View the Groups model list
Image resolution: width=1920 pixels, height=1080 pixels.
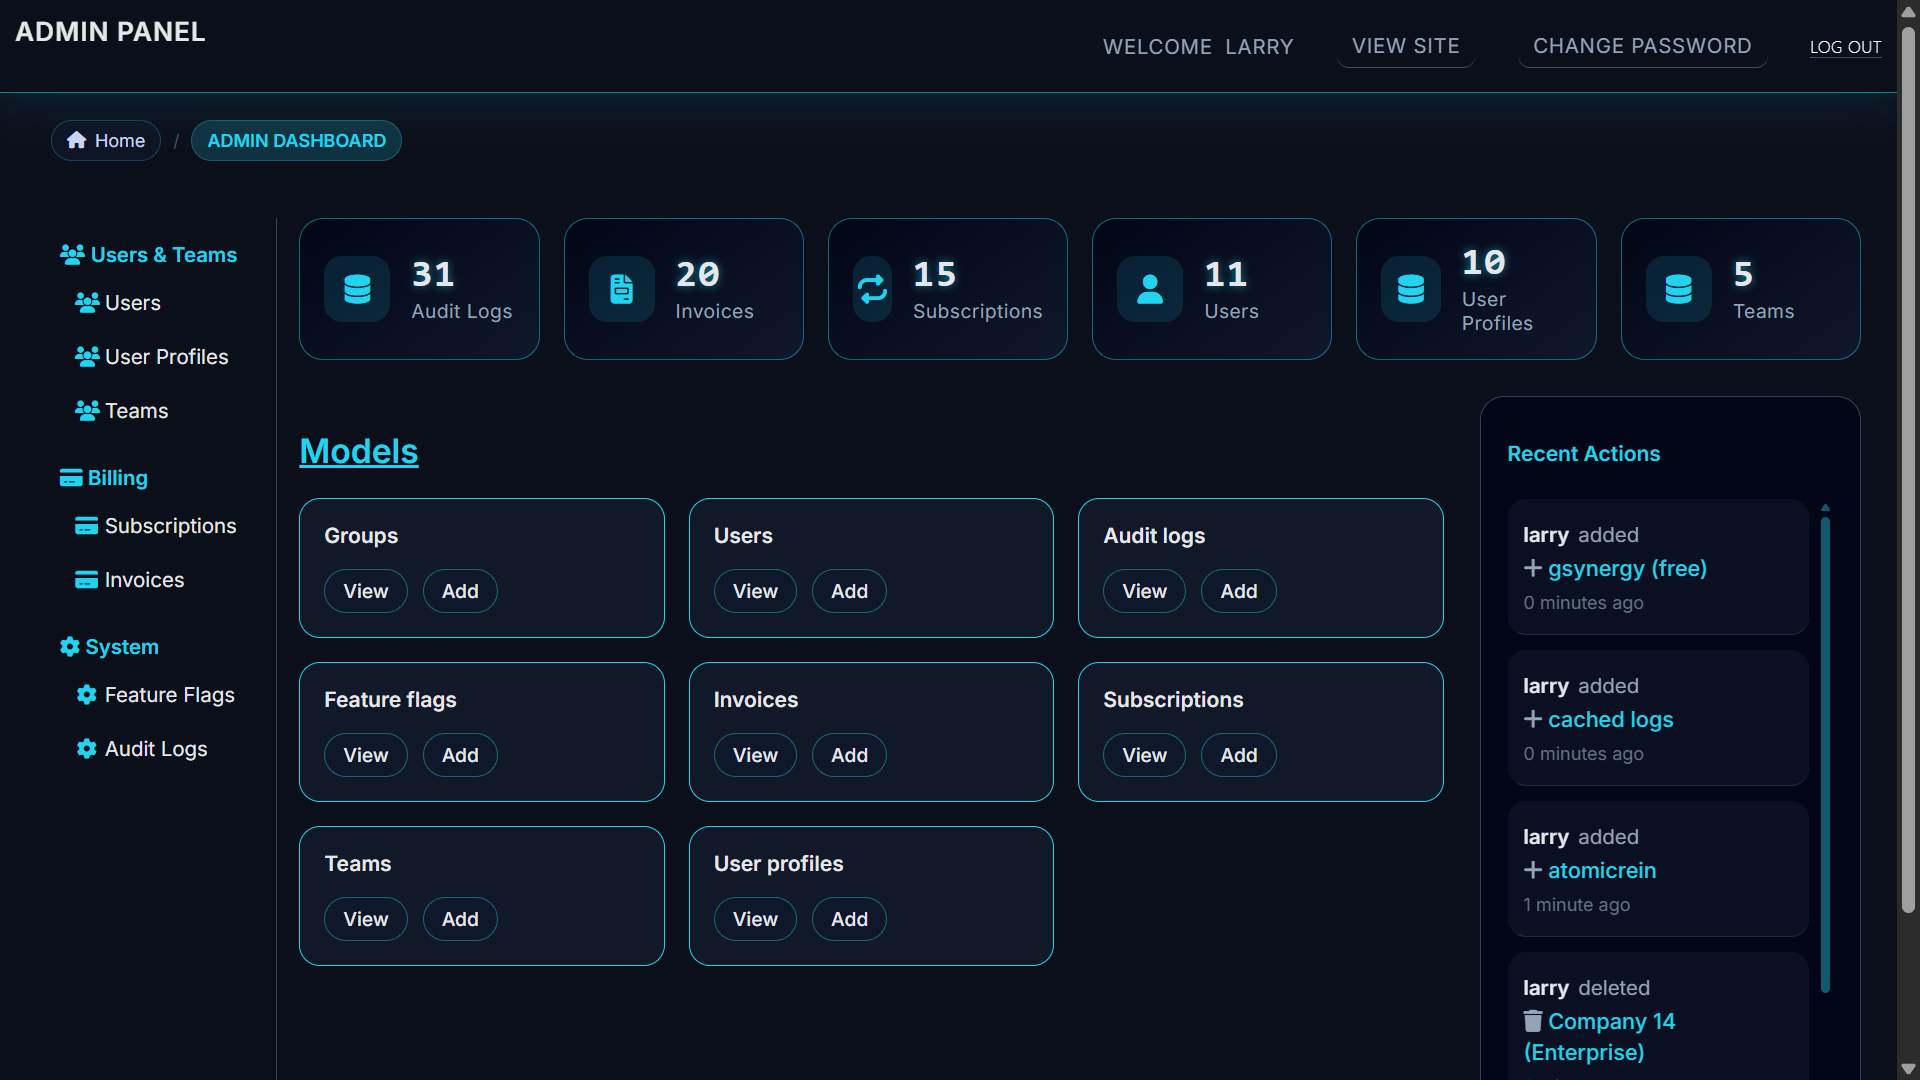click(366, 591)
